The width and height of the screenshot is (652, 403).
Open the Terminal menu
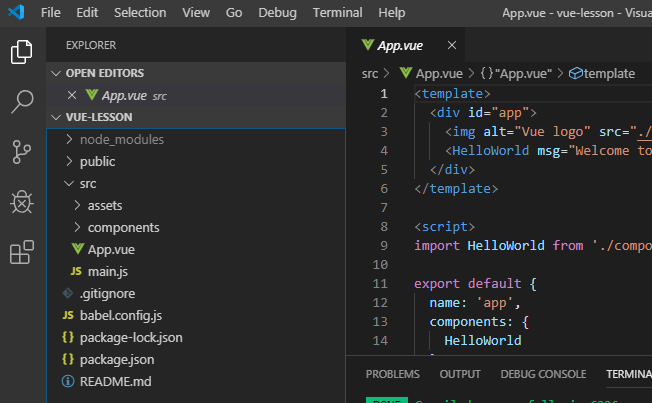(x=338, y=13)
